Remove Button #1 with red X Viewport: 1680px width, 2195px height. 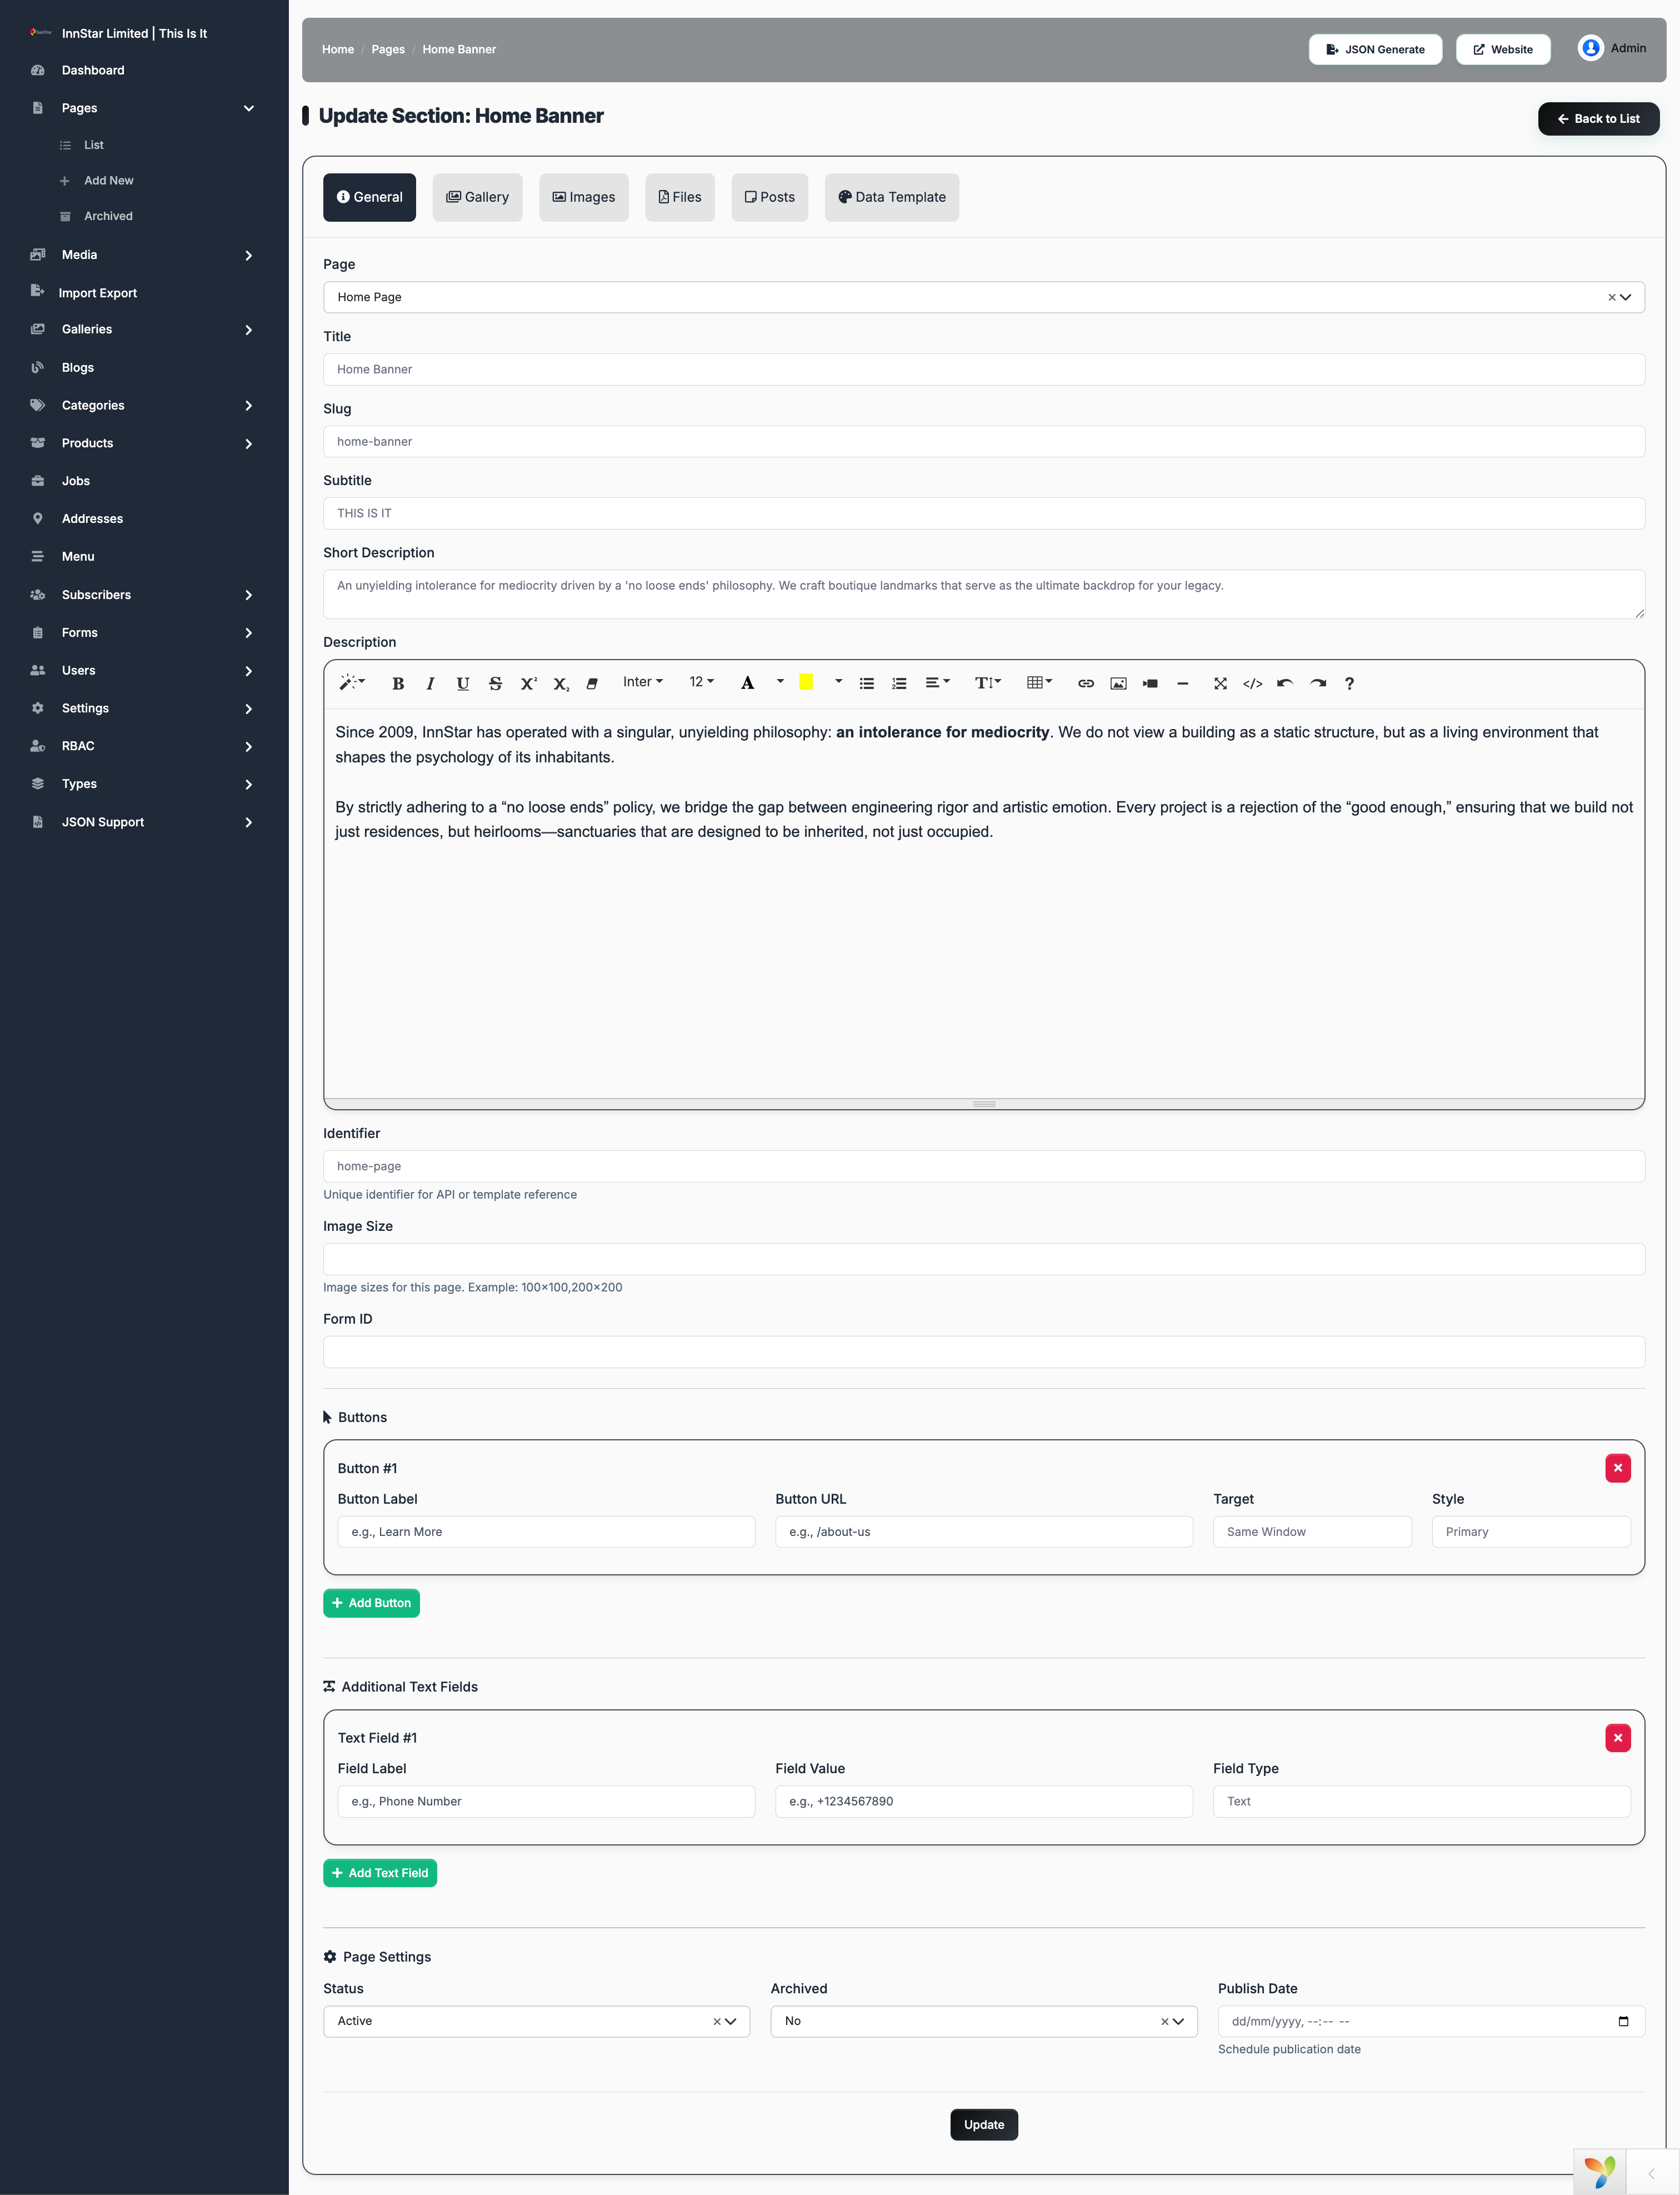[1617, 1468]
